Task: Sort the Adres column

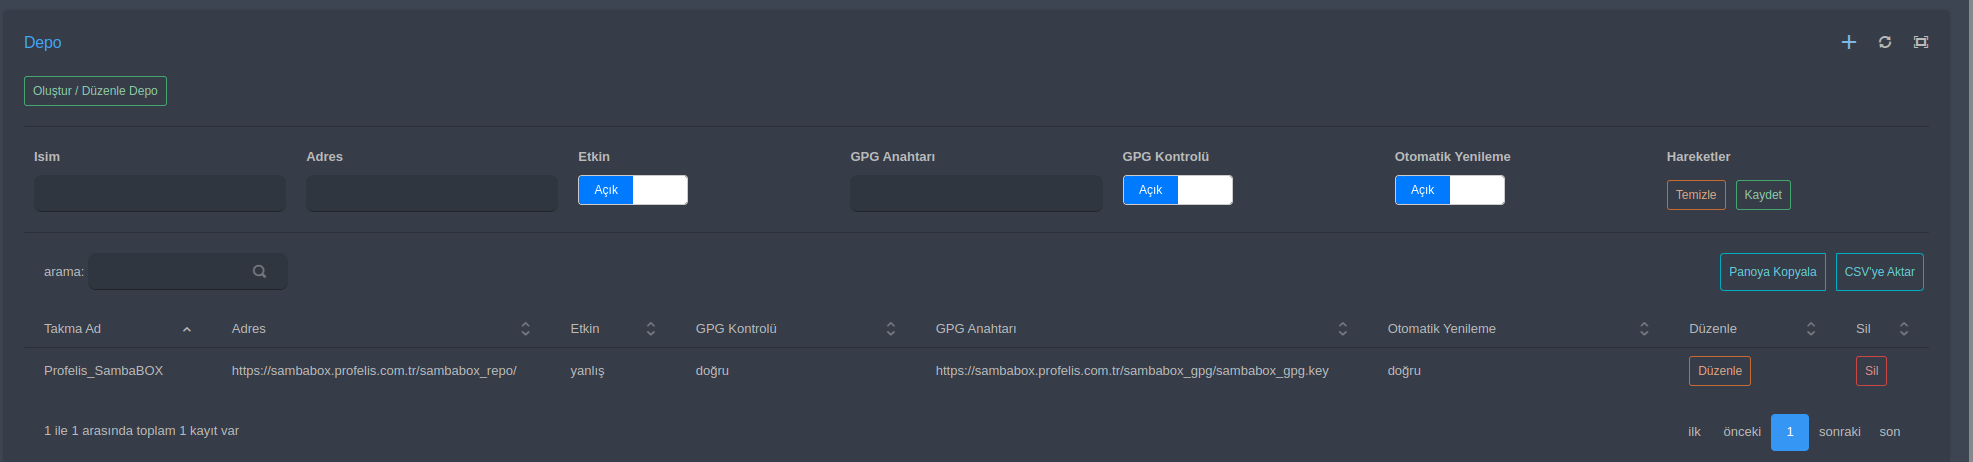Action: [x=526, y=329]
